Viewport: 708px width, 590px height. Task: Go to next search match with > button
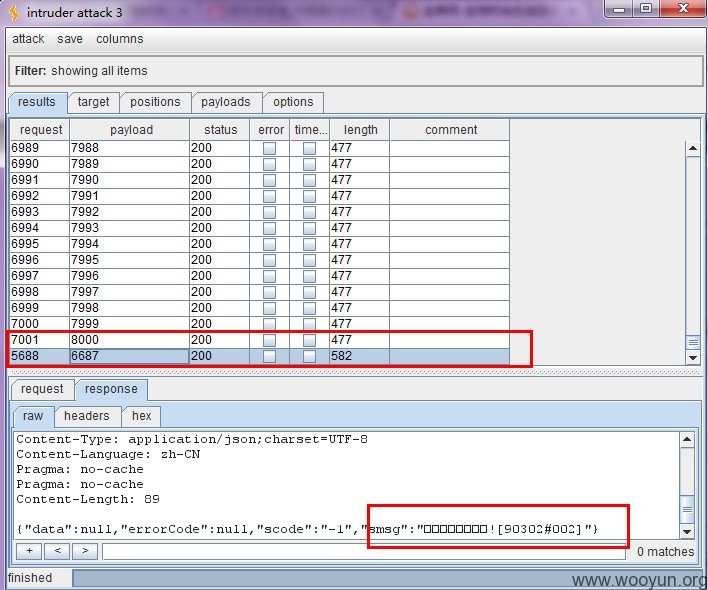[x=85, y=551]
